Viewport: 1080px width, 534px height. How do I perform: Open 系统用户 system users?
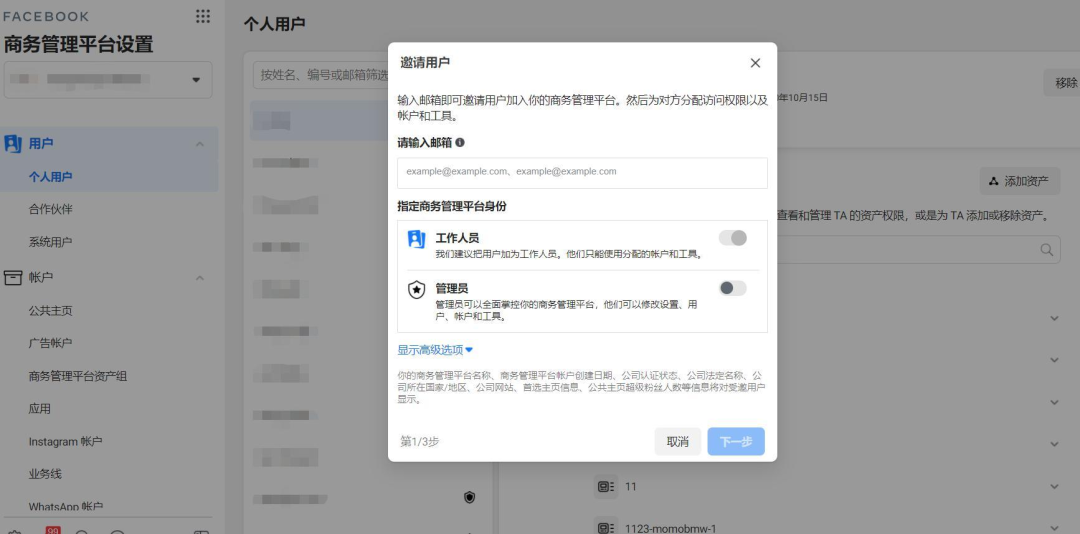tap(50, 242)
